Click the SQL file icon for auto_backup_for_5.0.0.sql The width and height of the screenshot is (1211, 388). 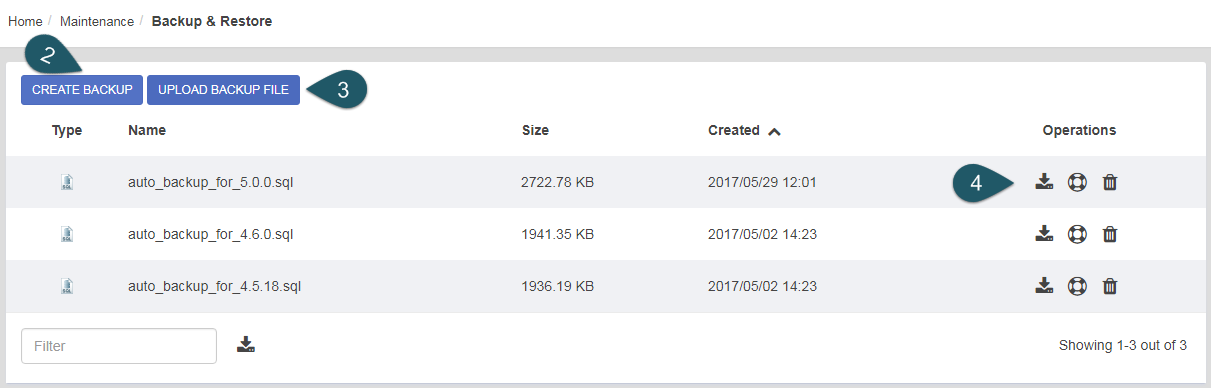click(x=67, y=182)
